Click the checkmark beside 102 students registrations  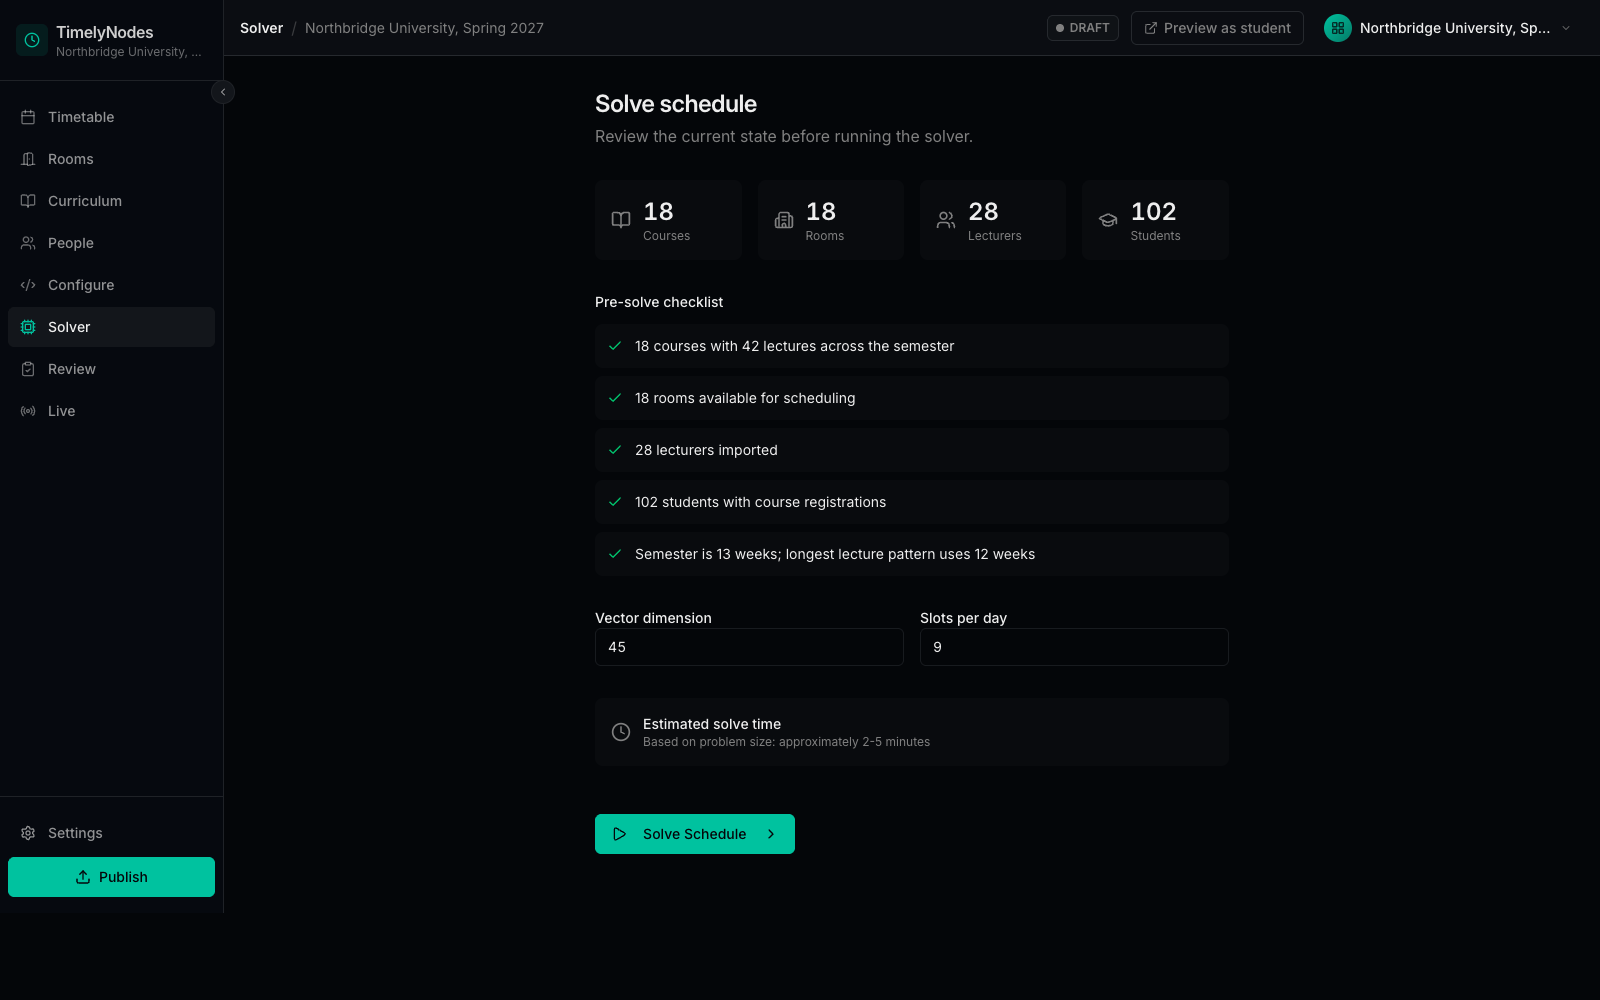pos(615,502)
